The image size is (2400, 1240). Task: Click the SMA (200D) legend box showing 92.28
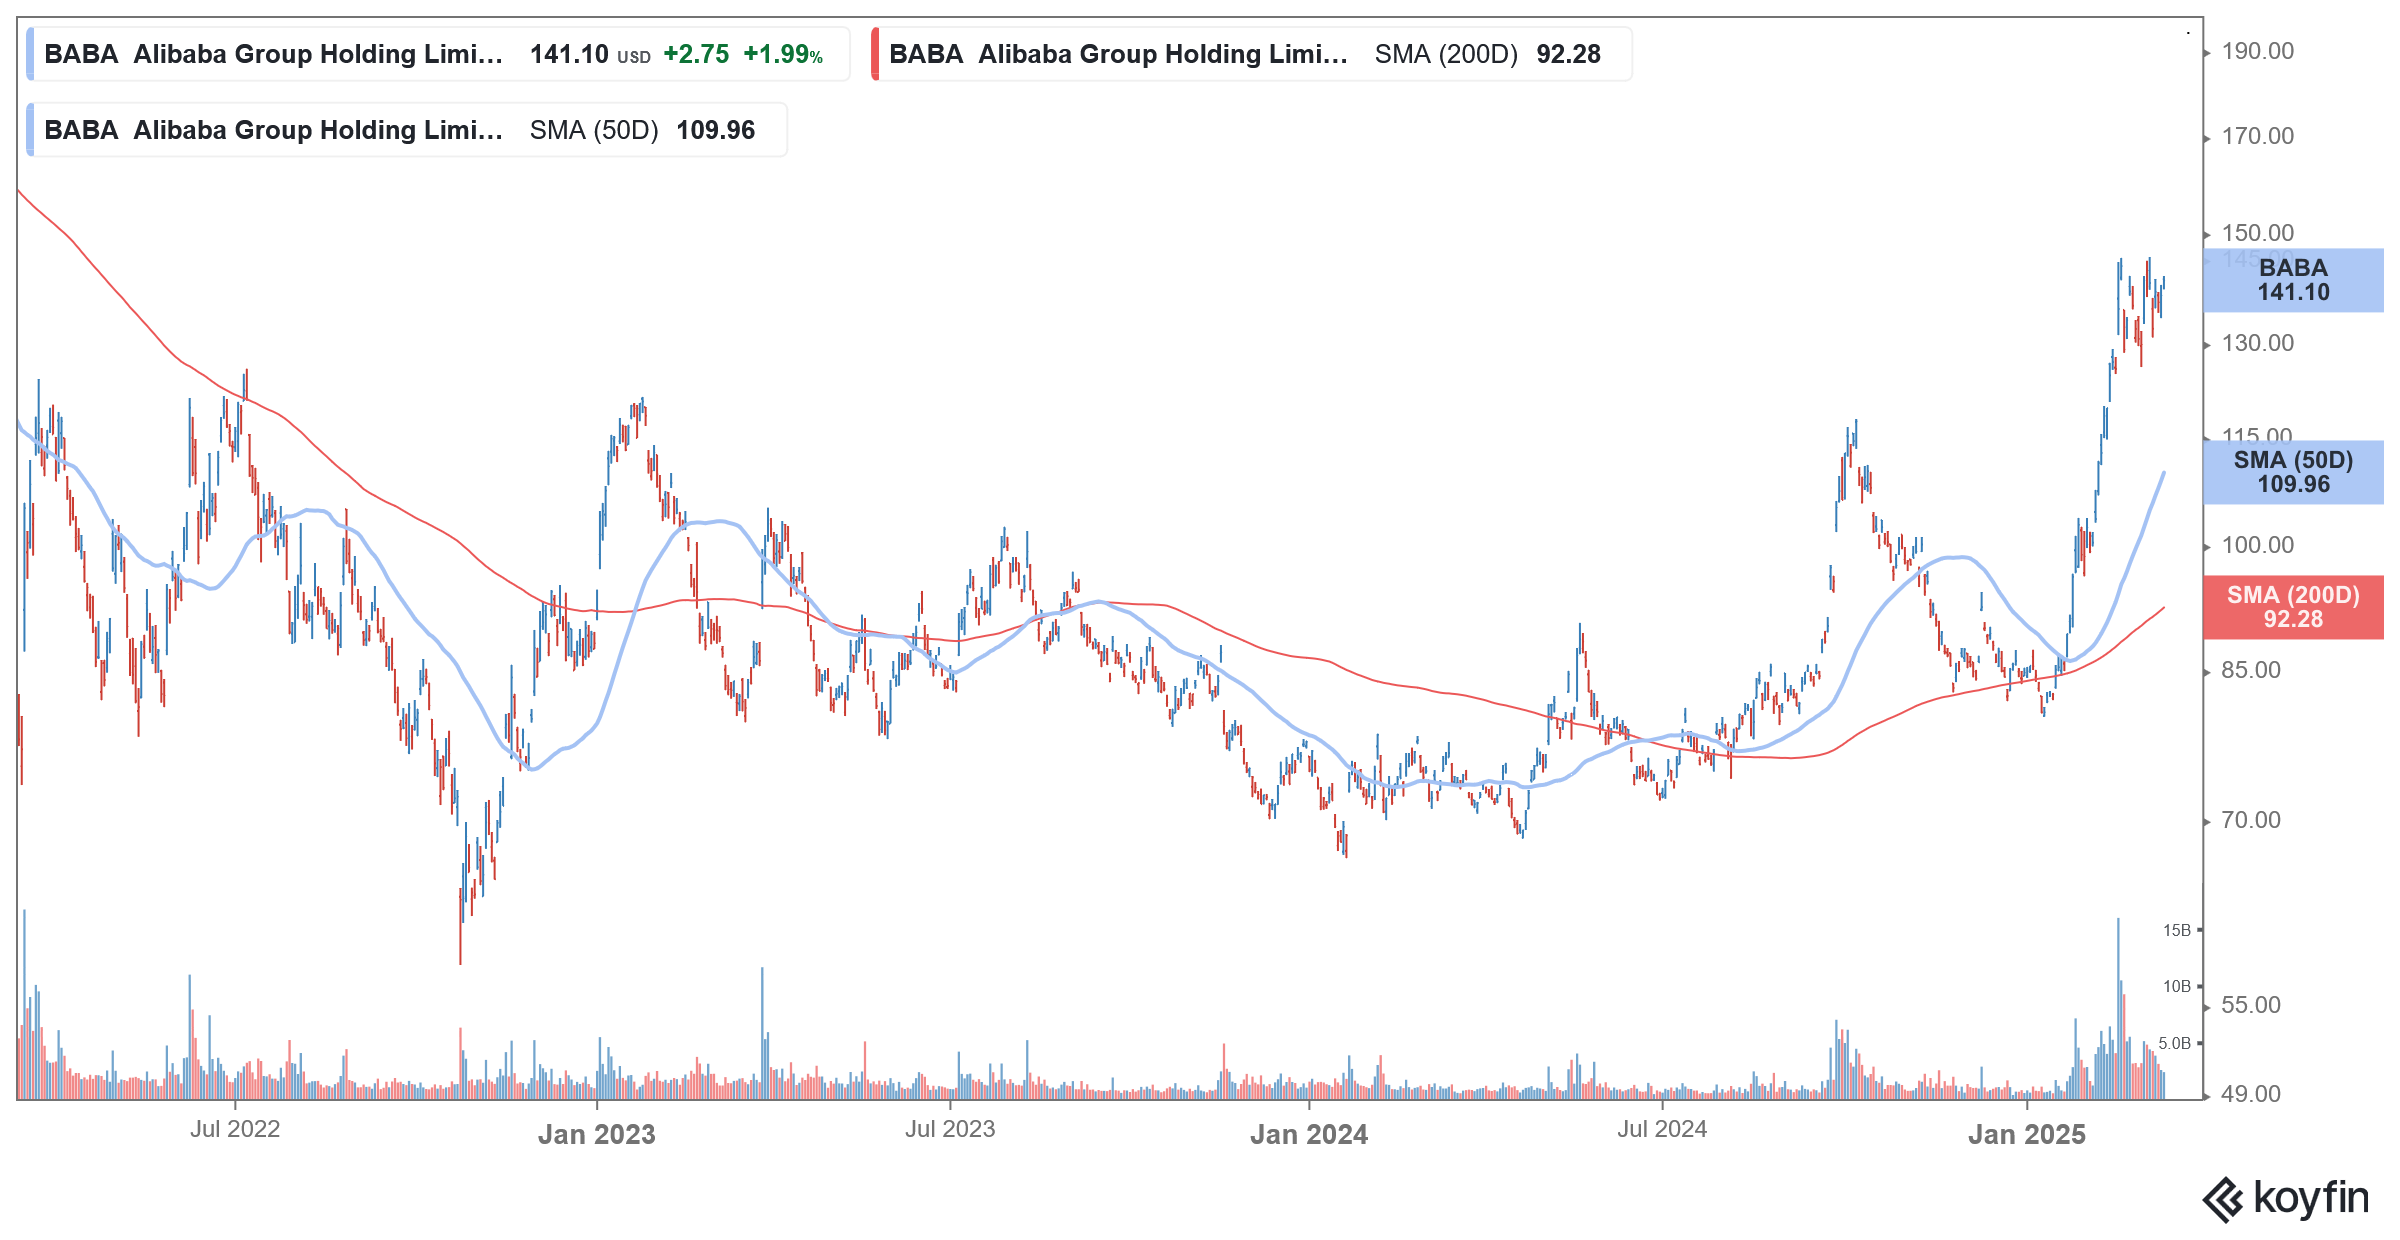coord(1251,54)
